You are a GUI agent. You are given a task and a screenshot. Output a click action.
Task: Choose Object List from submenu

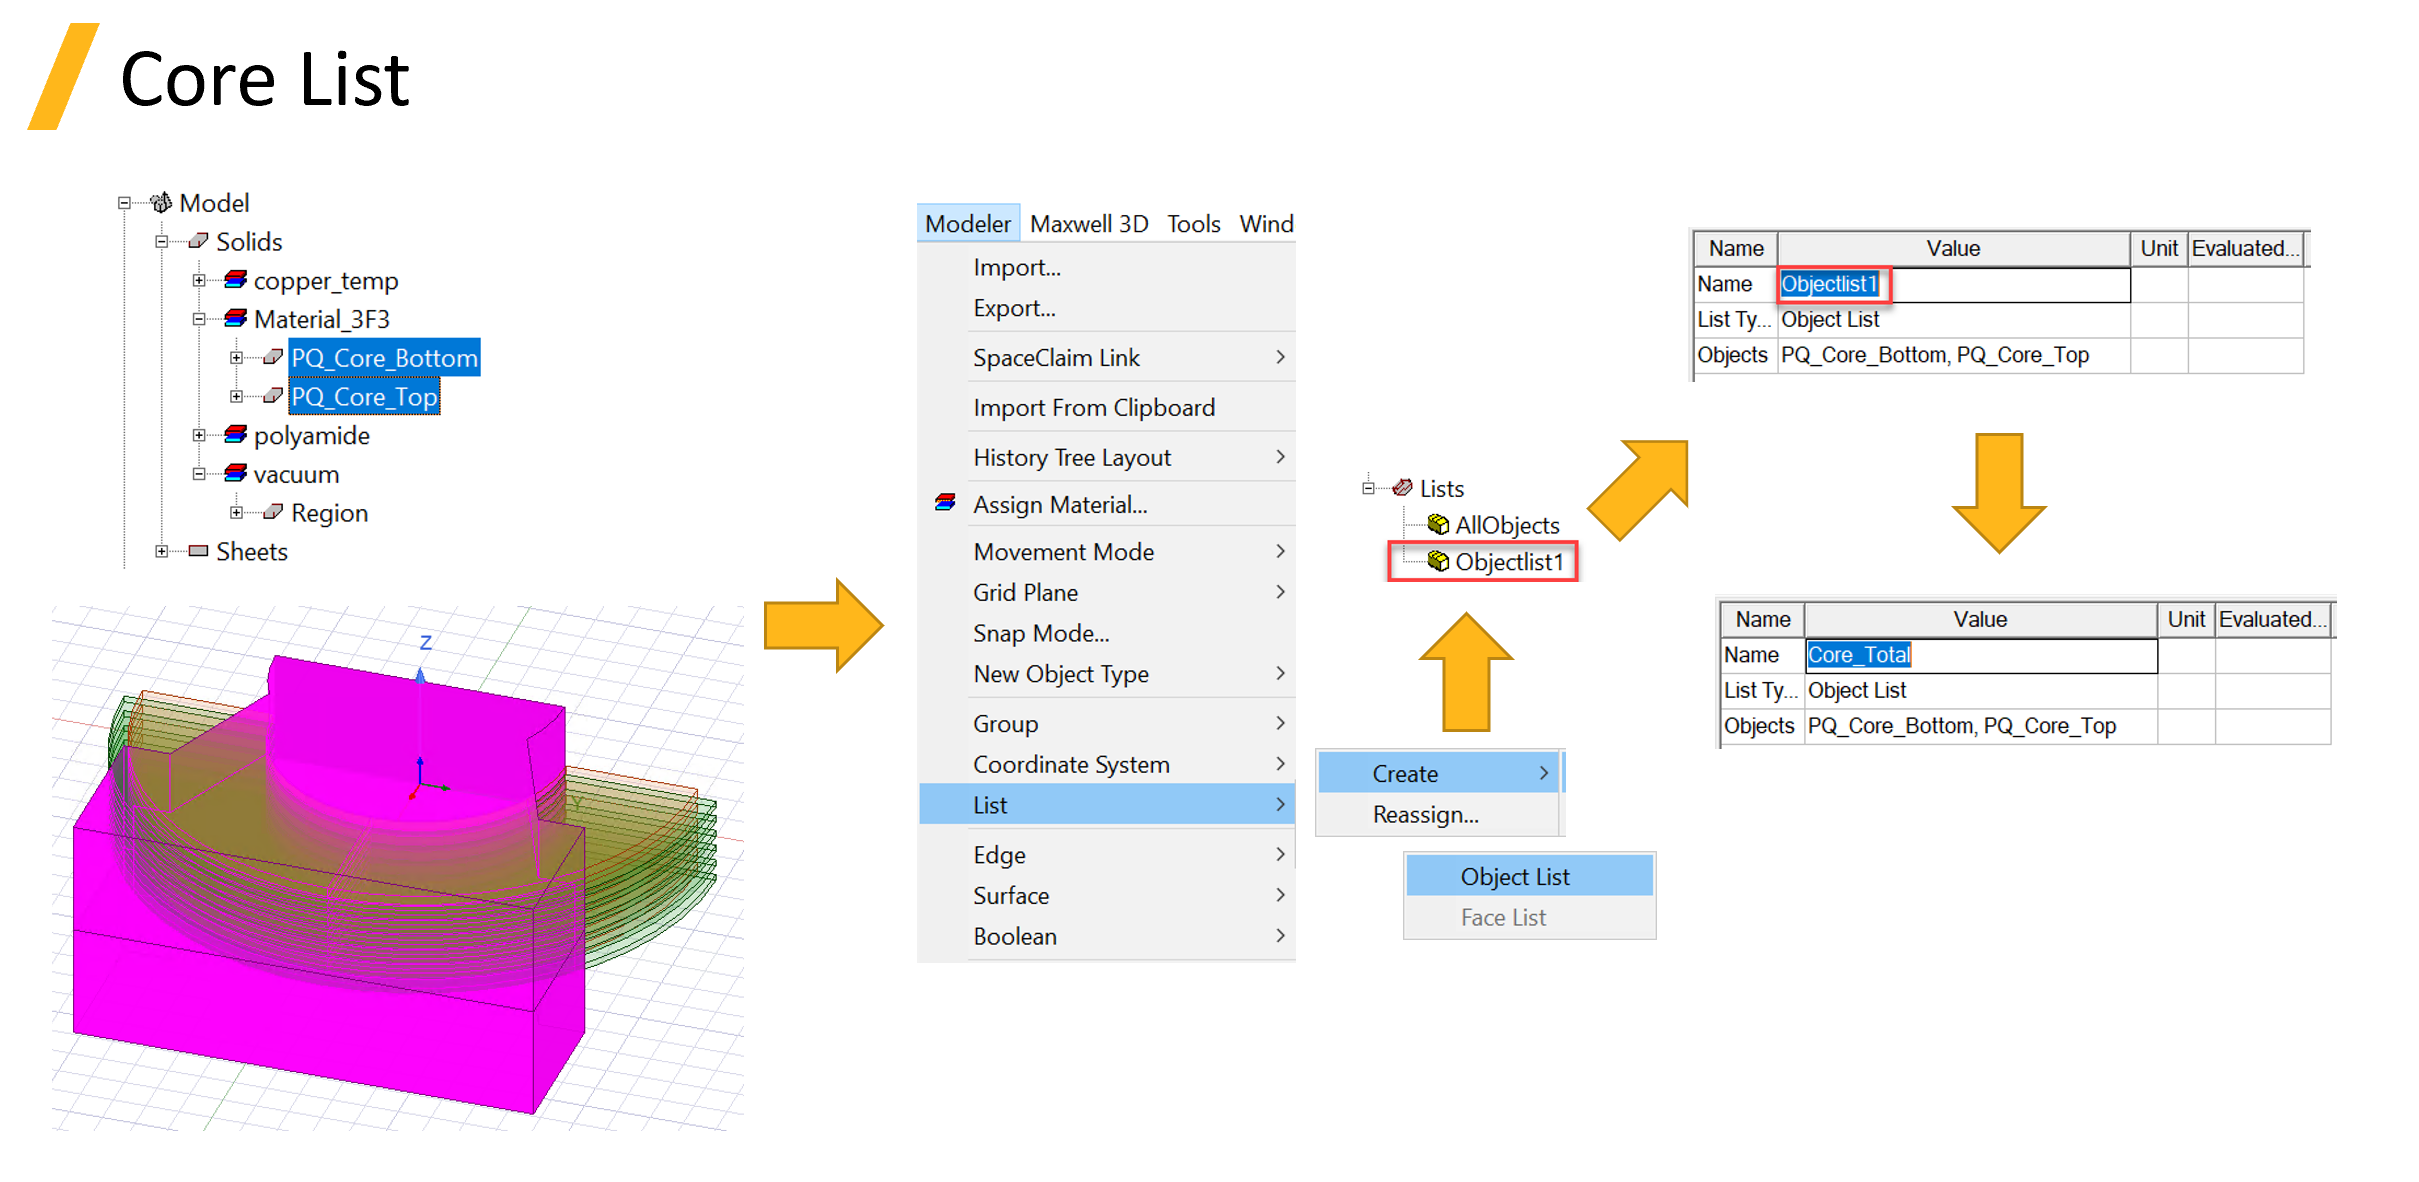pyautogui.click(x=1514, y=877)
